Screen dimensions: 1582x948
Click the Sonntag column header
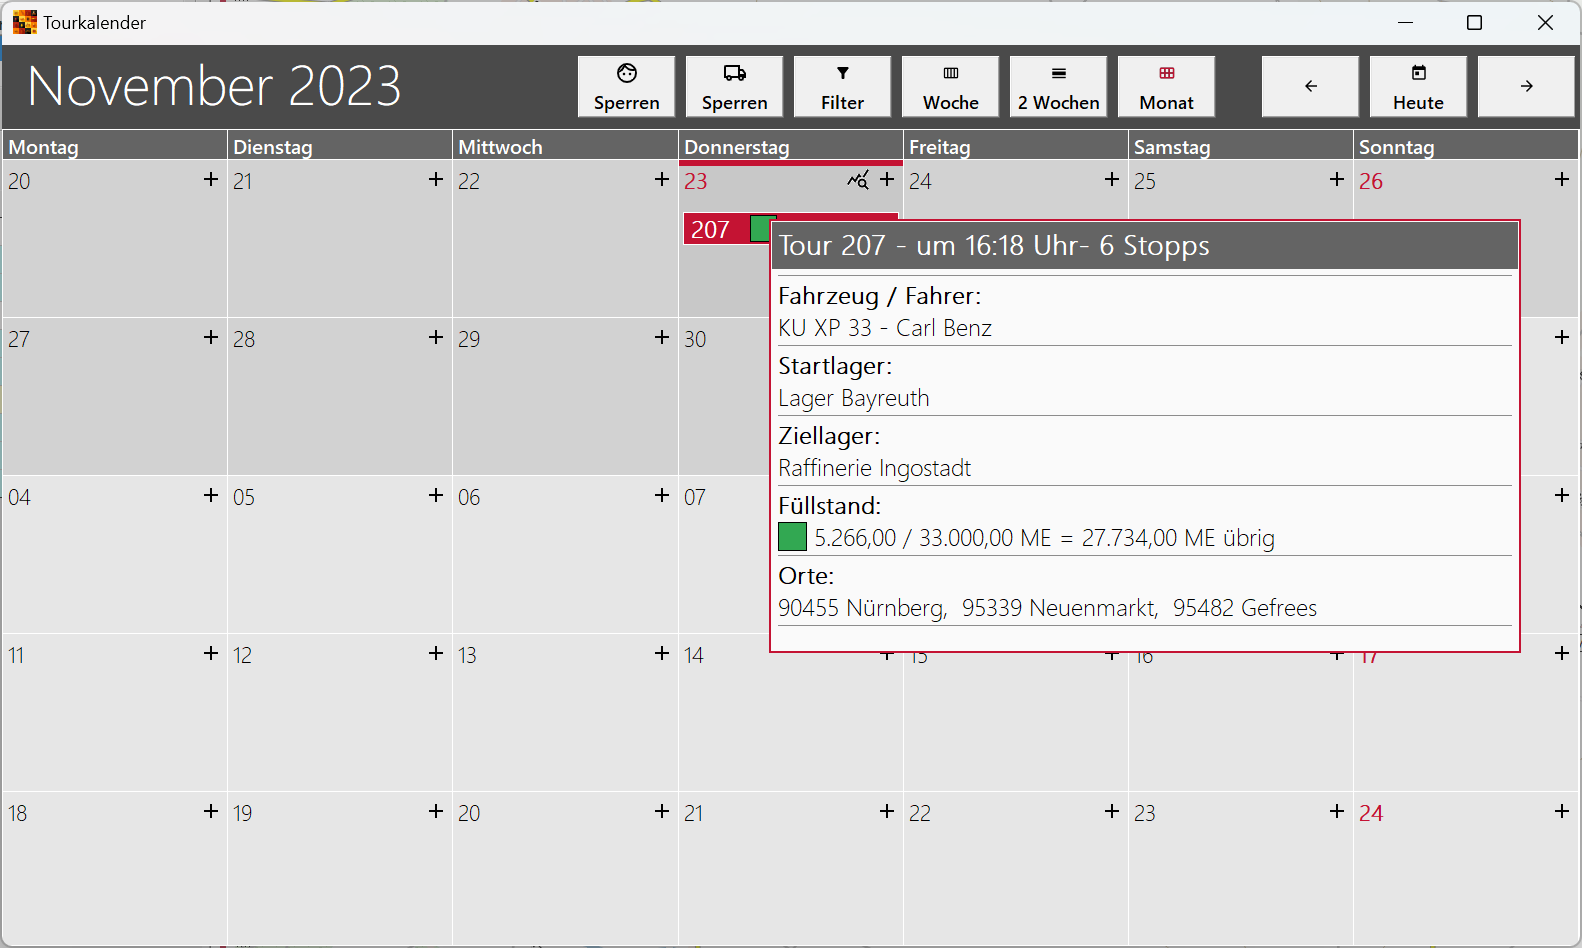pos(1466,146)
